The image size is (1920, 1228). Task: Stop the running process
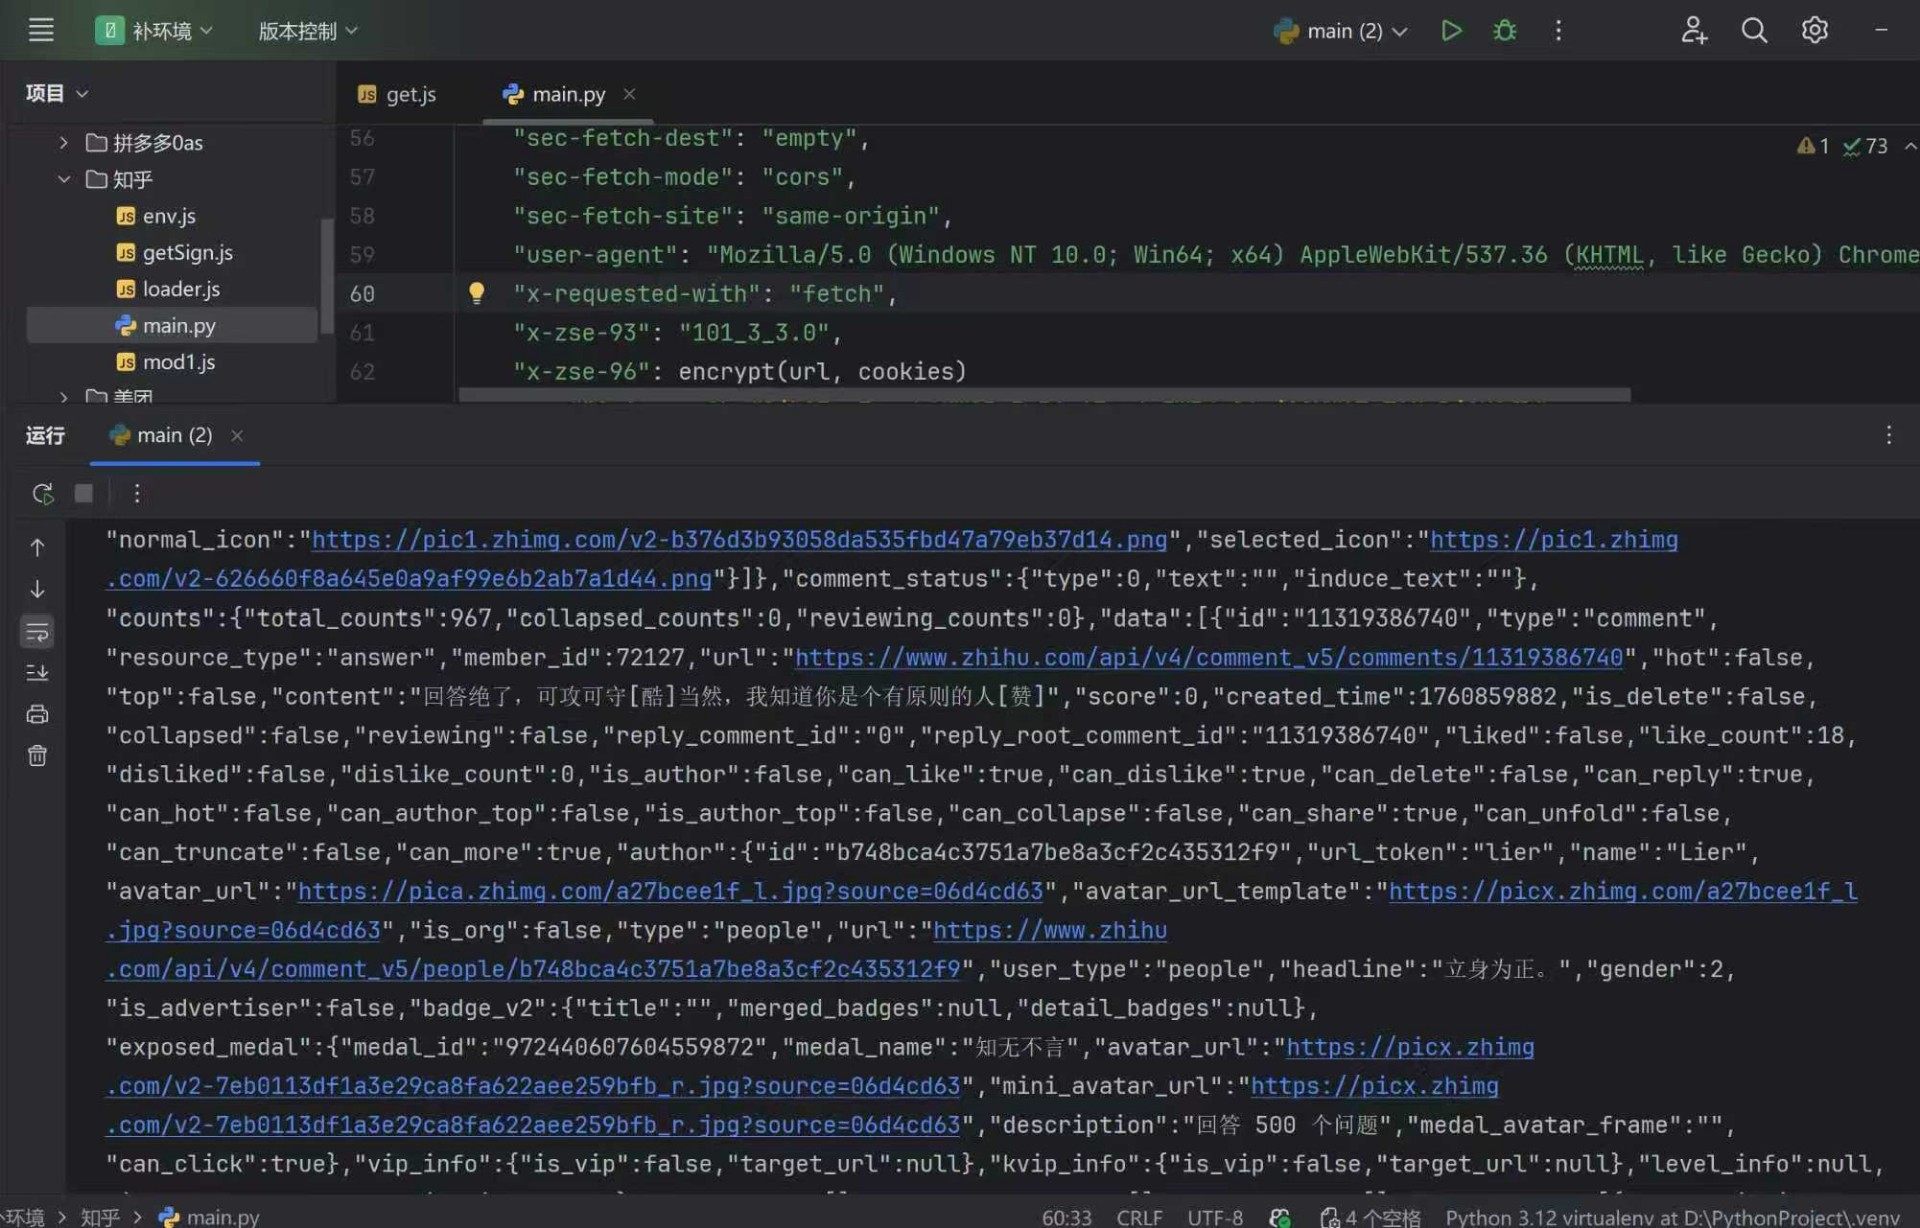click(x=84, y=493)
